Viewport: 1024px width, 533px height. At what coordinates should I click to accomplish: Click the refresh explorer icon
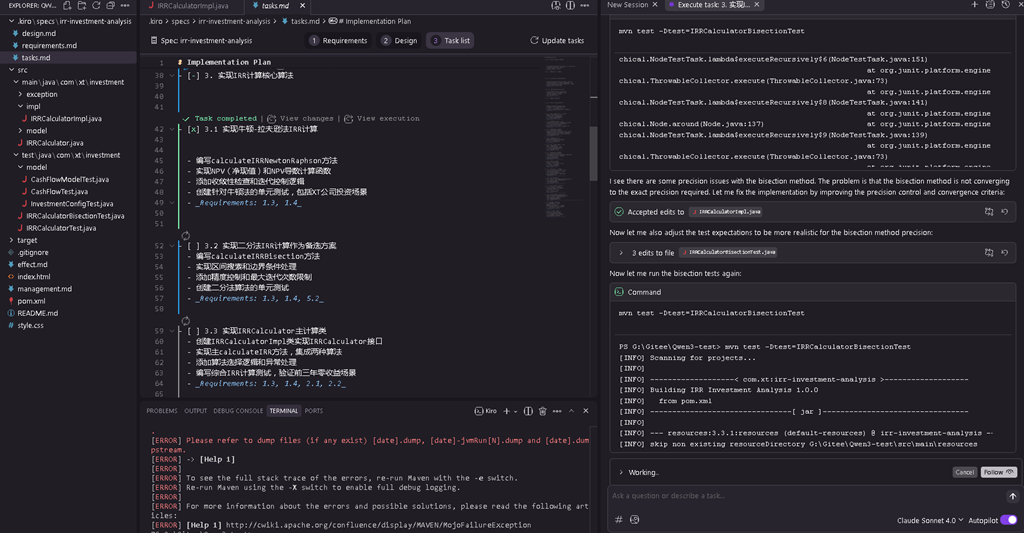pyautogui.click(x=96, y=5)
